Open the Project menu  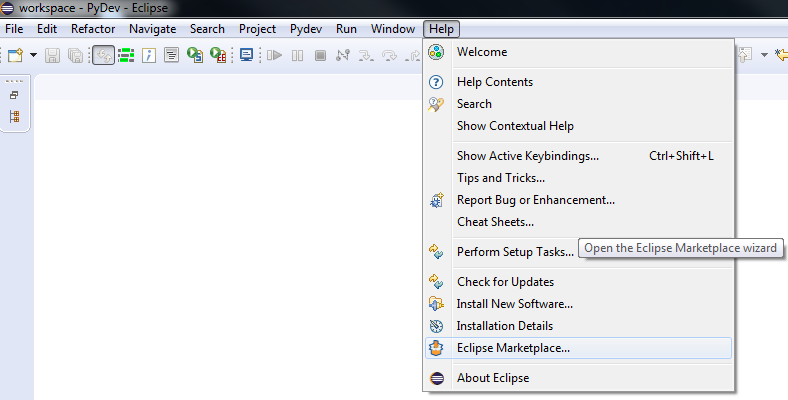click(257, 29)
